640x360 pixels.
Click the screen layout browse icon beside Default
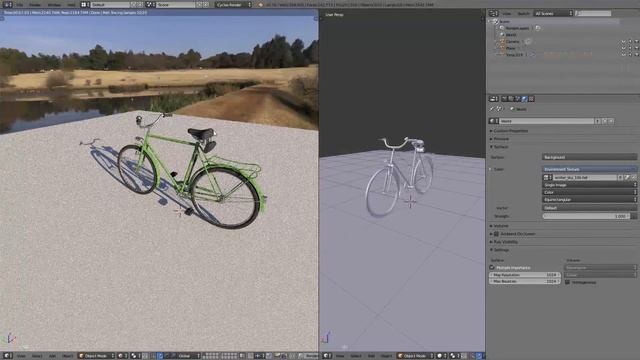pos(84,4)
